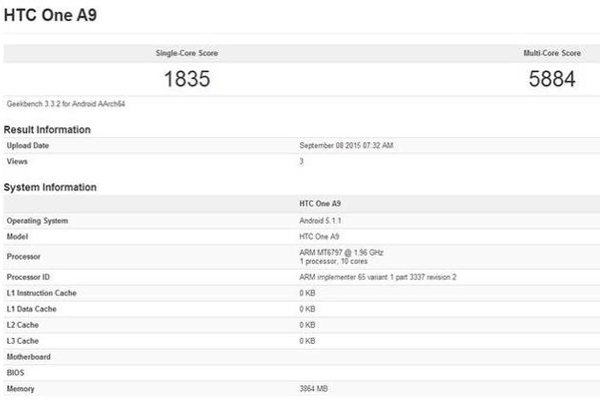This screenshot has height=400, width=600.
Task: Click the Operating System row label
Action: [37, 220]
